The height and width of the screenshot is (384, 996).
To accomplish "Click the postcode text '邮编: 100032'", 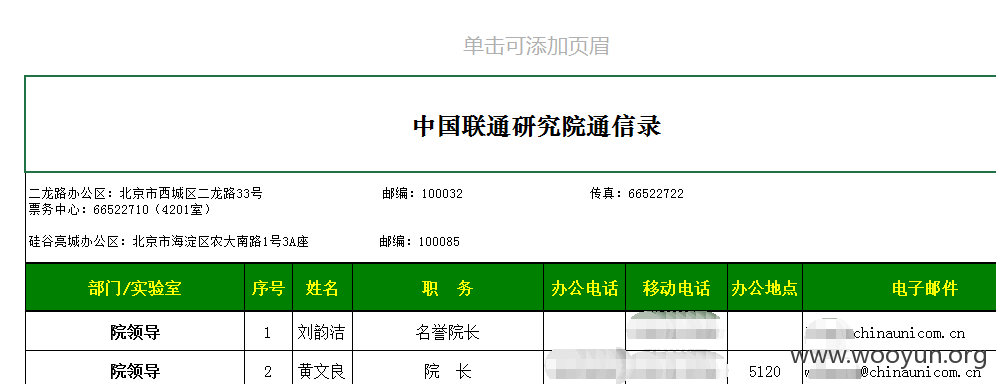I will click(422, 194).
